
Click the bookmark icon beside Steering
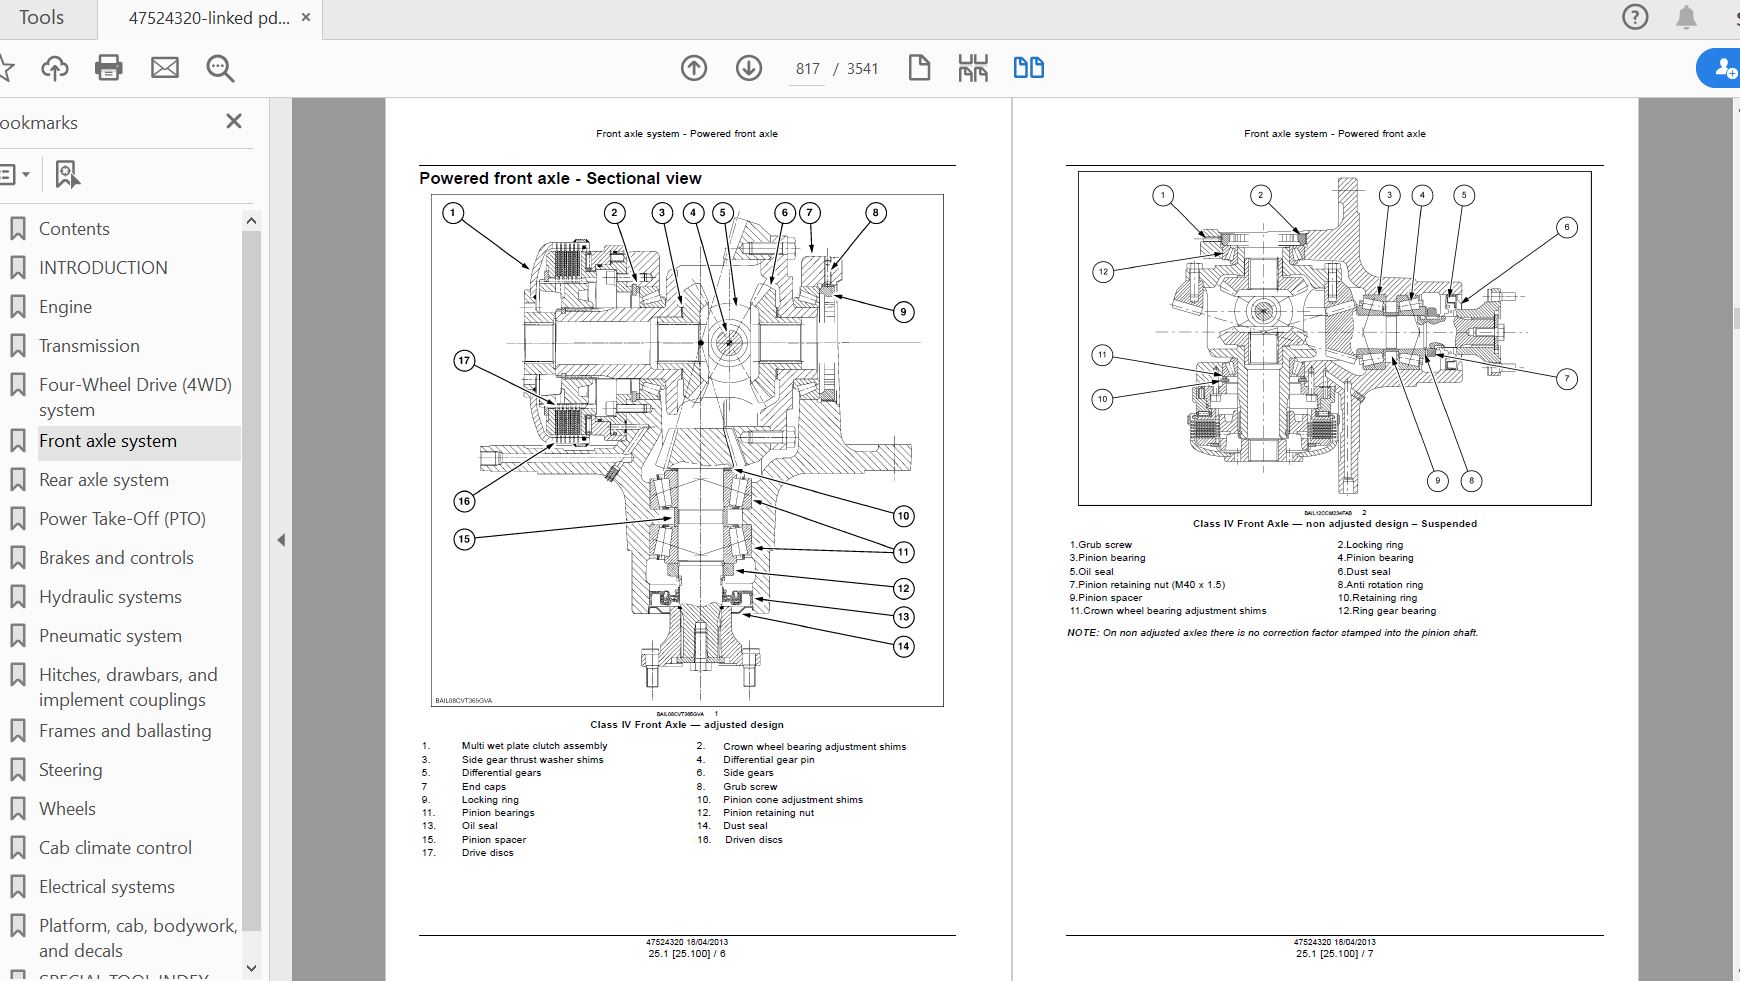[x=17, y=770]
